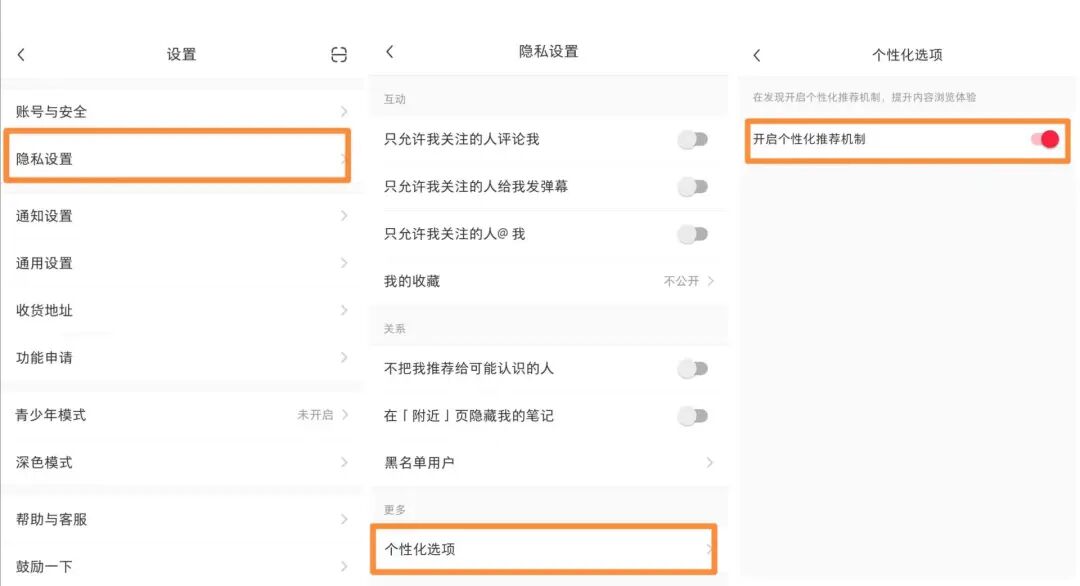Toggle 在附近页隐藏我的笔记 switch

(693, 415)
